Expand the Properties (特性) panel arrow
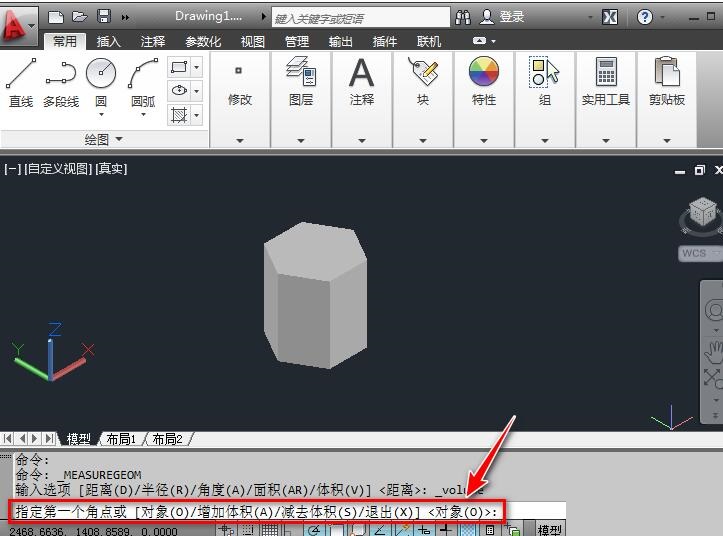 point(484,140)
